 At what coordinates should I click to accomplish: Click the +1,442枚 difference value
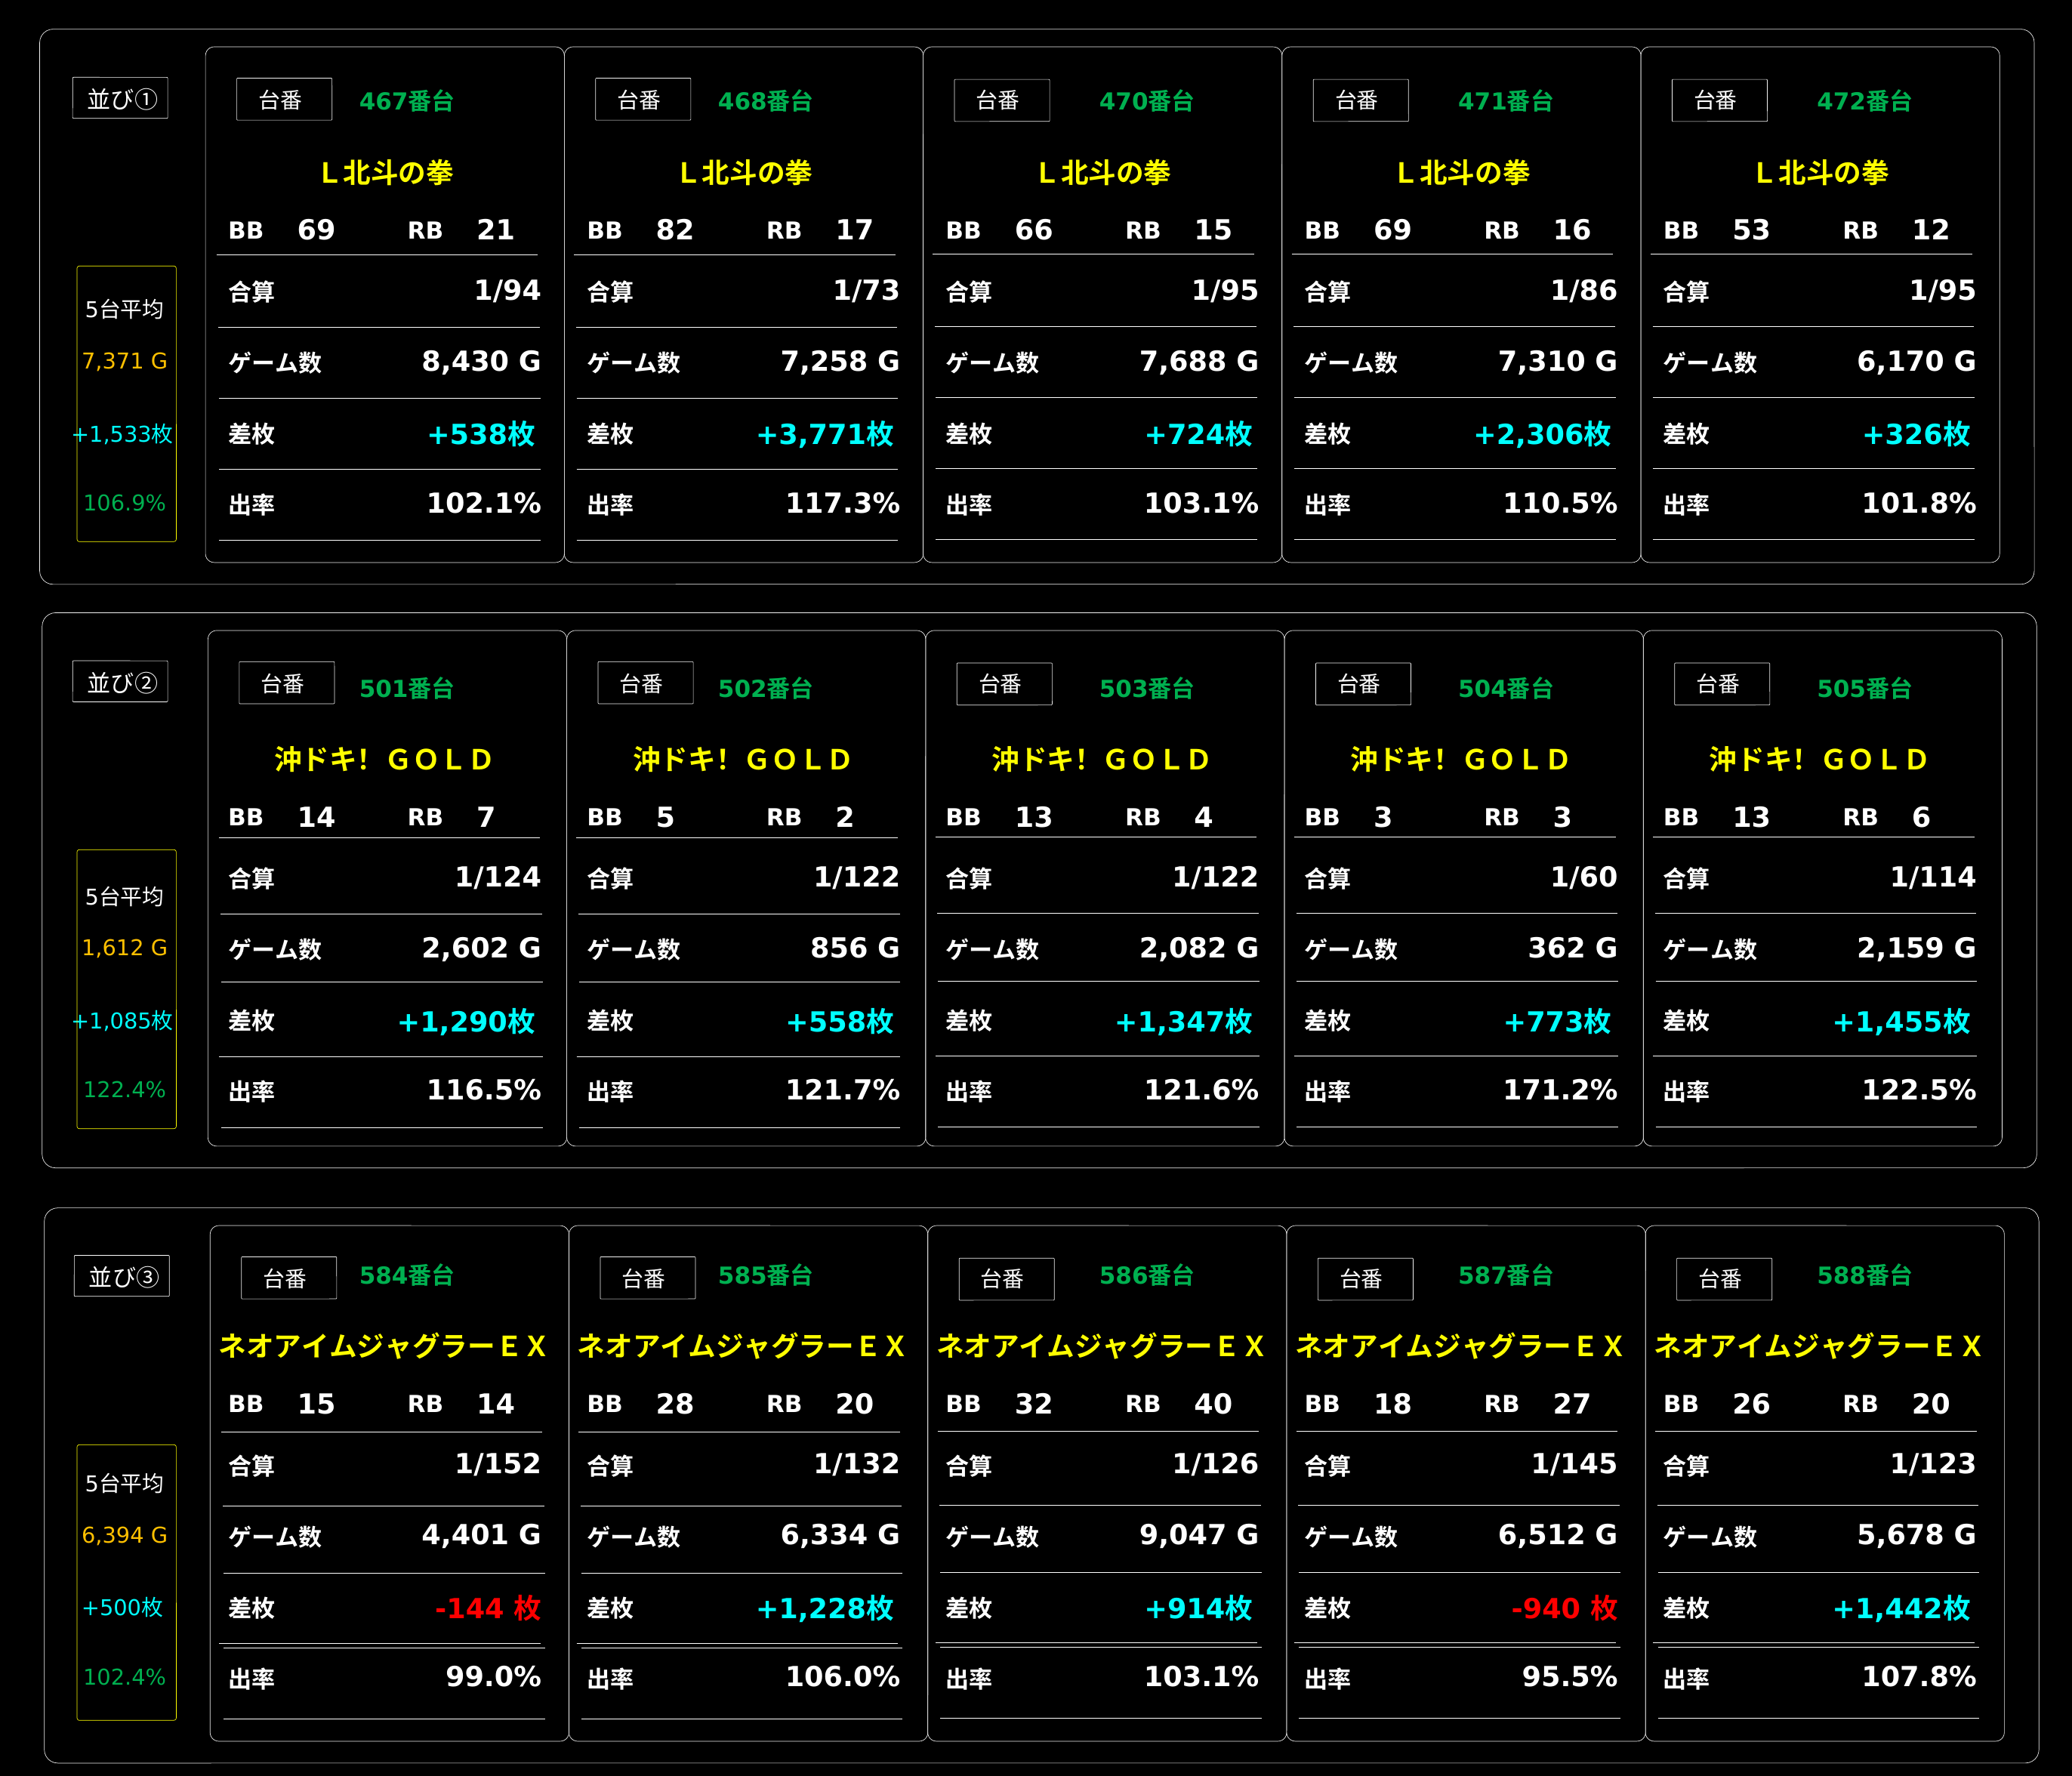tap(1902, 1608)
